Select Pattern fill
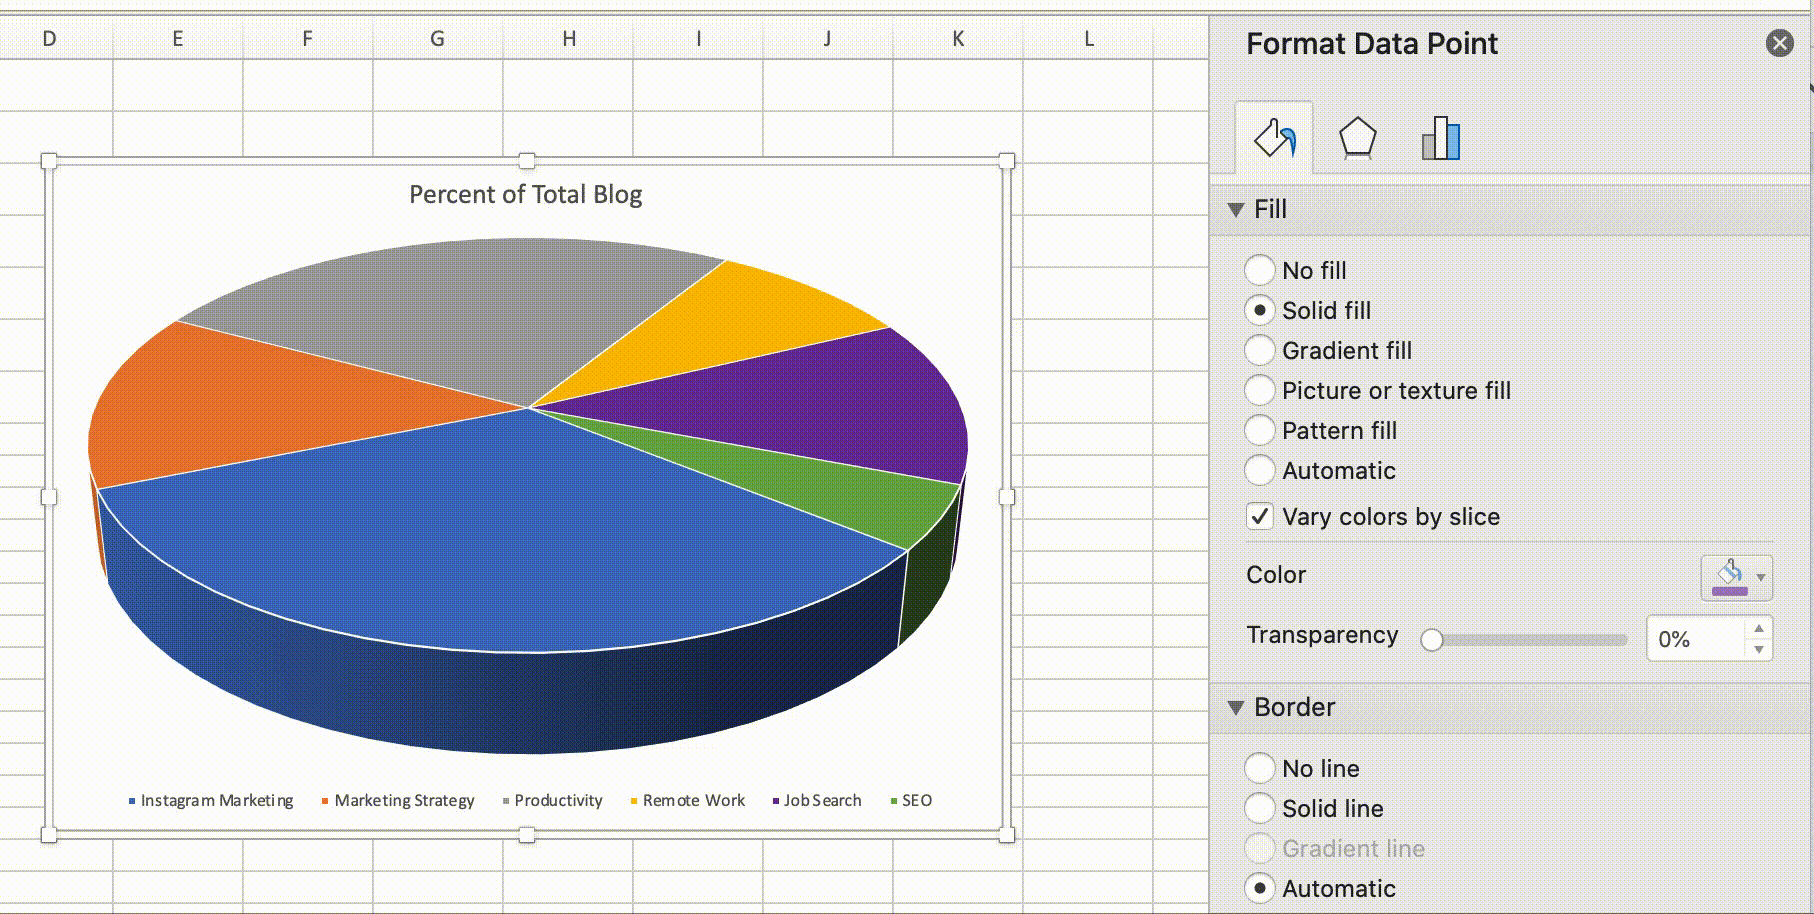Image resolution: width=1814 pixels, height=914 pixels. [1259, 430]
